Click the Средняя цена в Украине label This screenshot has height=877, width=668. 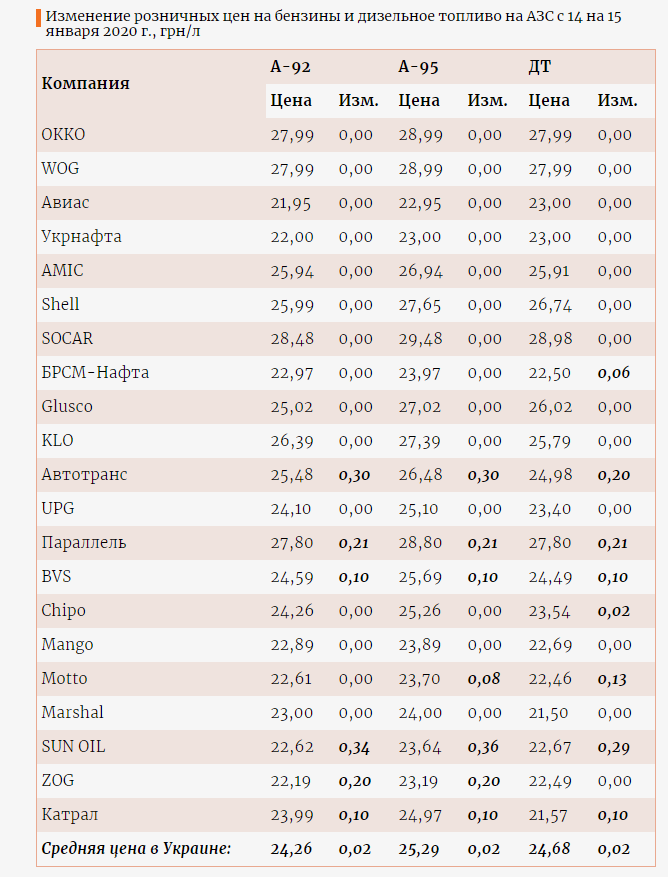[136, 849]
